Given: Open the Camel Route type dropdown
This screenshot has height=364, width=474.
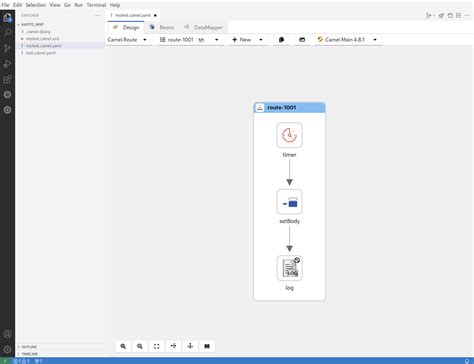Looking at the screenshot, I should point(127,40).
